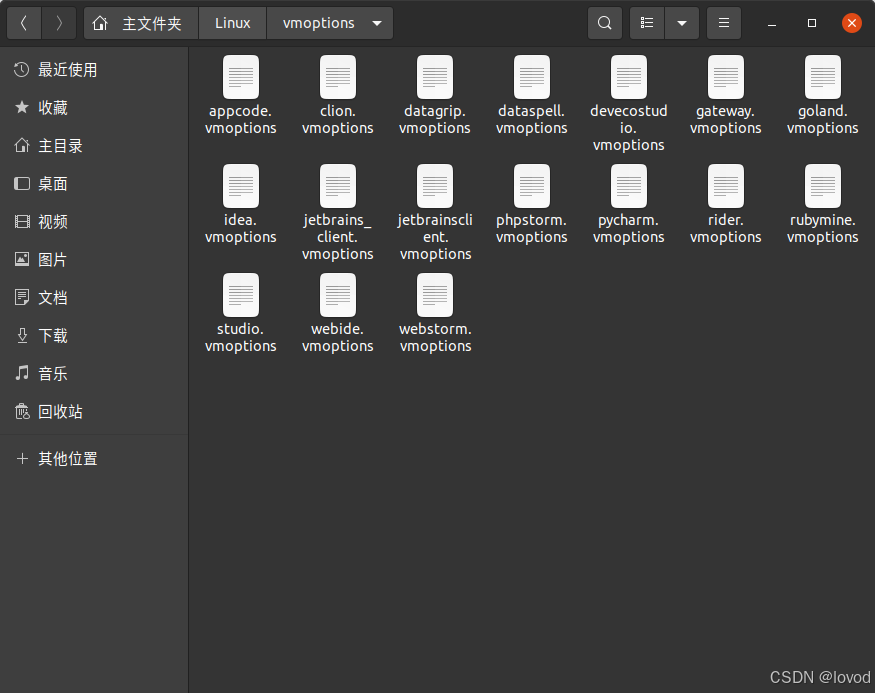875x693 pixels.
Task: Select the datagrip.vmoptions file icon
Action: point(434,77)
